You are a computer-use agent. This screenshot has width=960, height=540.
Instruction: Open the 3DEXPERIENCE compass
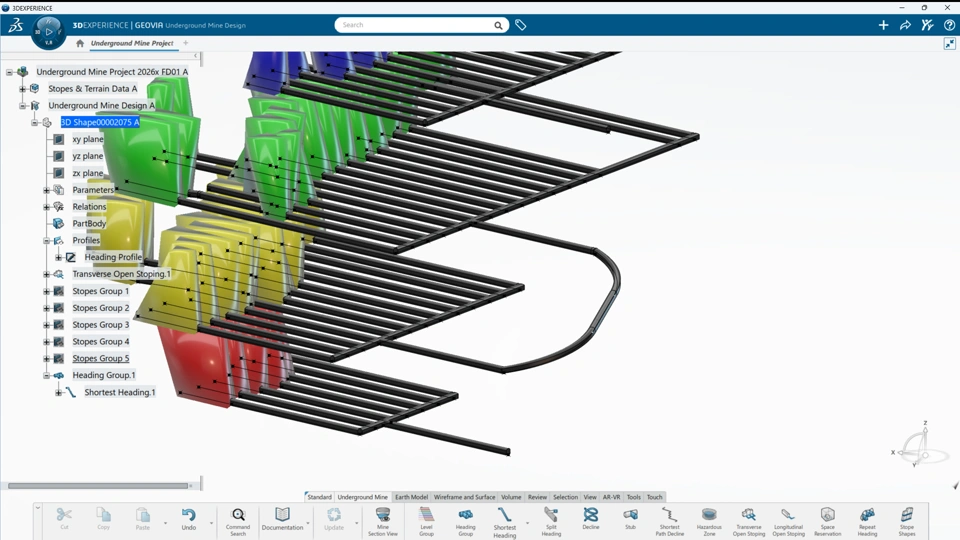click(x=48, y=31)
